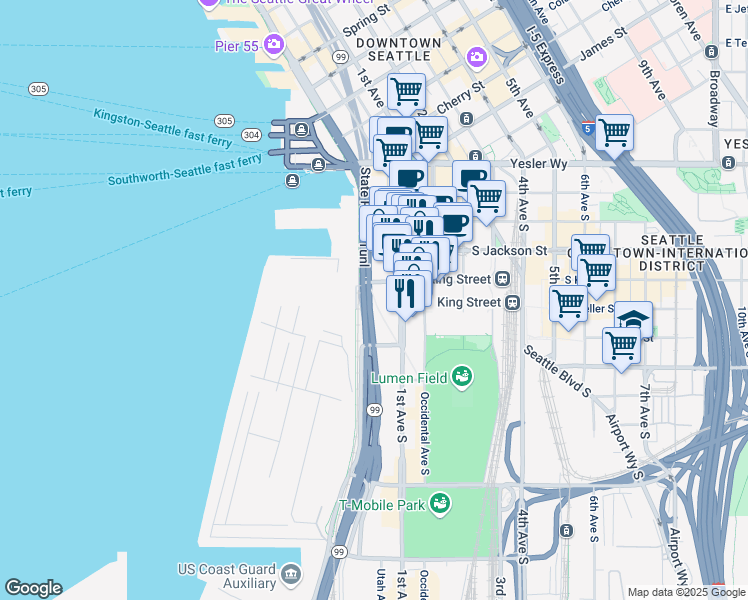The width and height of the screenshot is (748, 600).
Task: Click the Occidental Ave S label
Action: [x=425, y=434]
